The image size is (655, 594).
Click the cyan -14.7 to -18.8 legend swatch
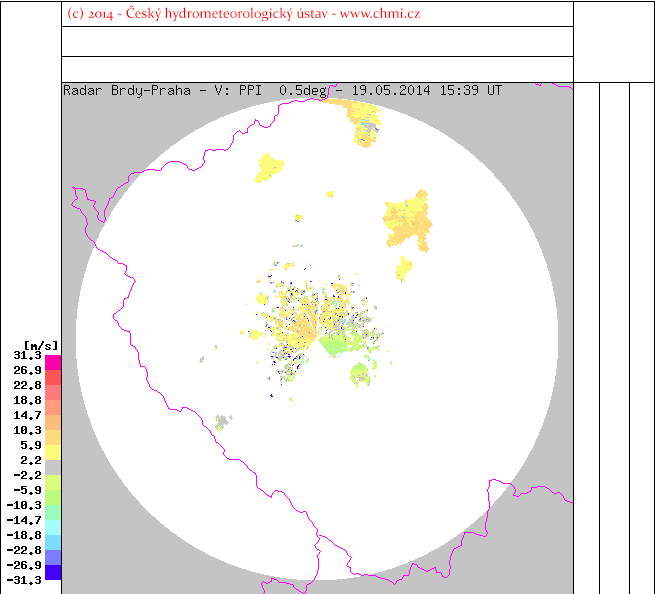53,527
